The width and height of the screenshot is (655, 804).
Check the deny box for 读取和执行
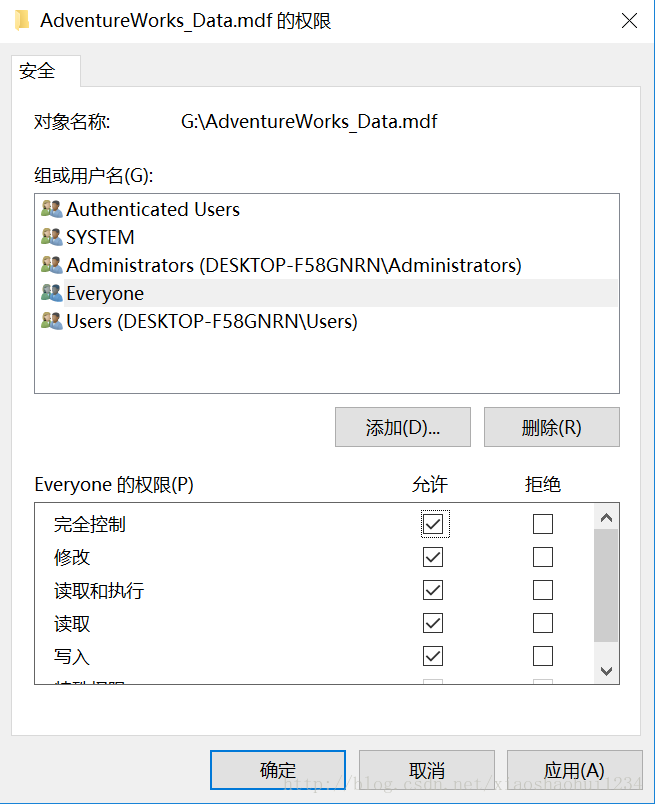tap(543, 590)
